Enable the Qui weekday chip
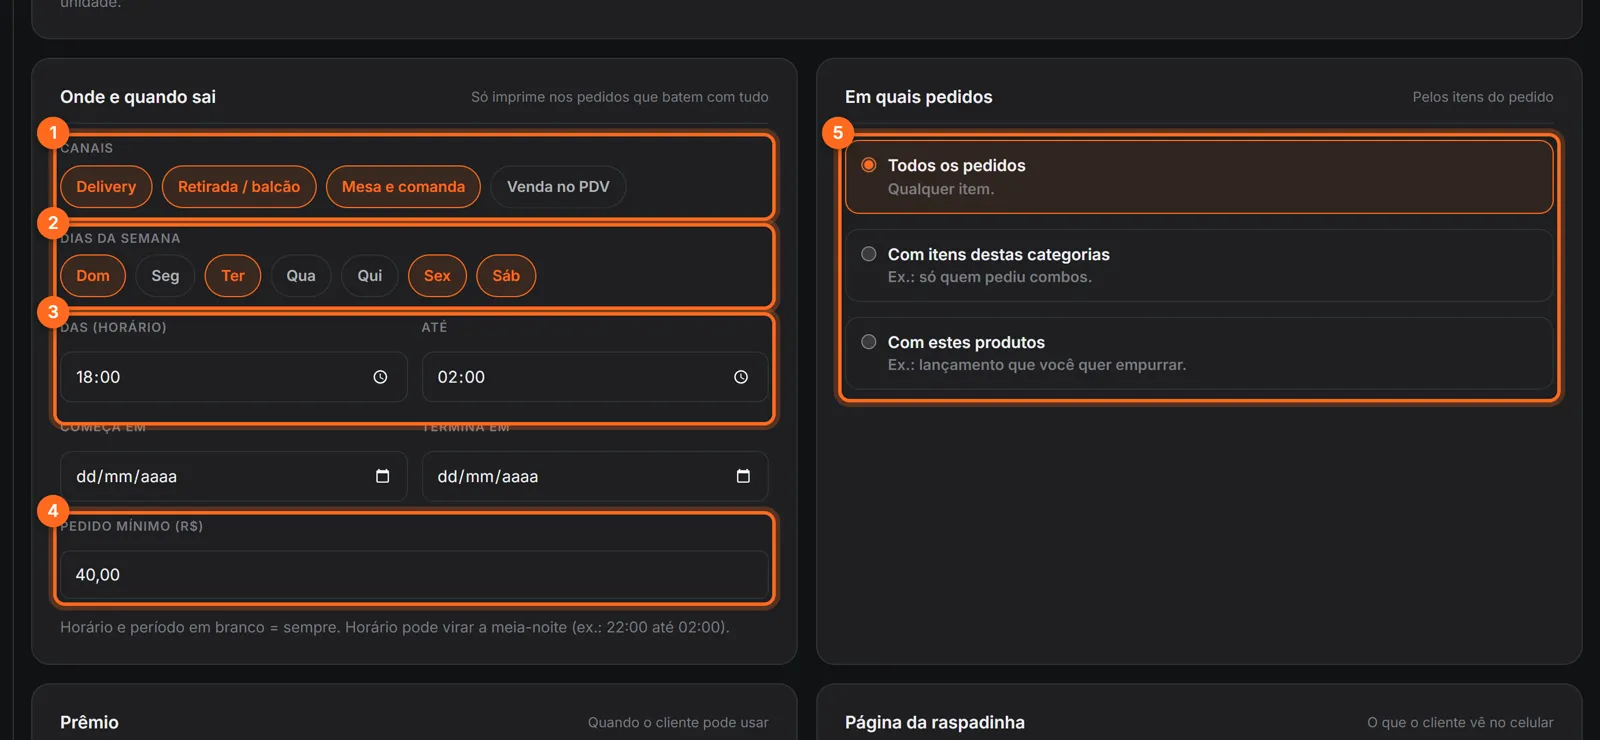The height and width of the screenshot is (740, 1600). 370,276
